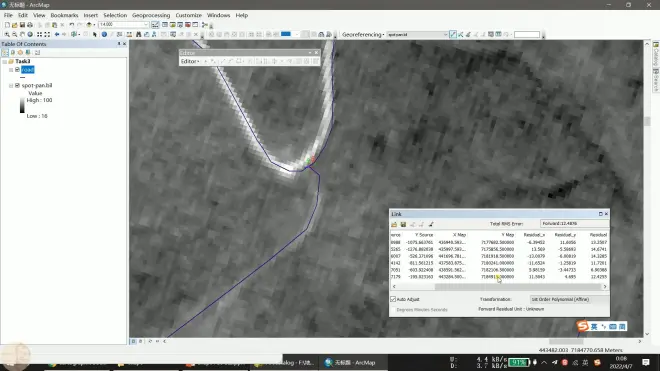Click the Zoom In tool icon
Image resolution: width=660 pixels, height=371 pixels.
pos(7,35)
